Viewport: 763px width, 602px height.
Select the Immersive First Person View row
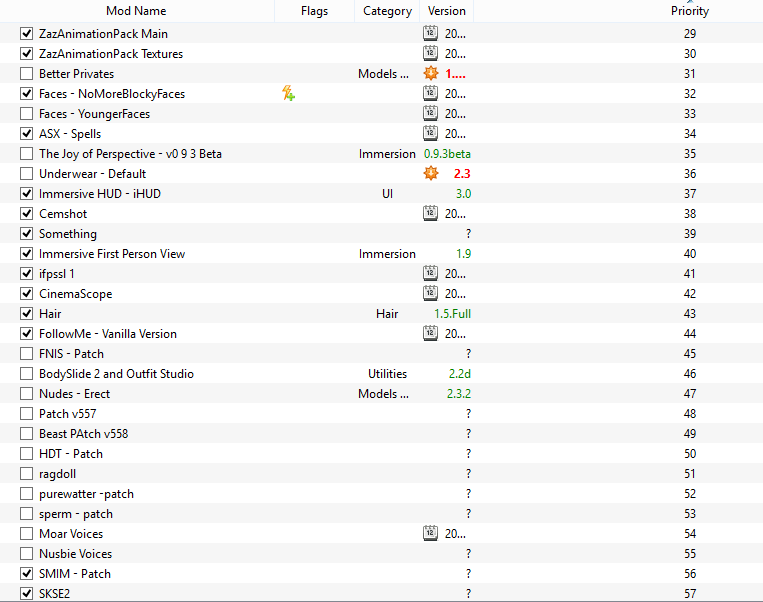382,254
